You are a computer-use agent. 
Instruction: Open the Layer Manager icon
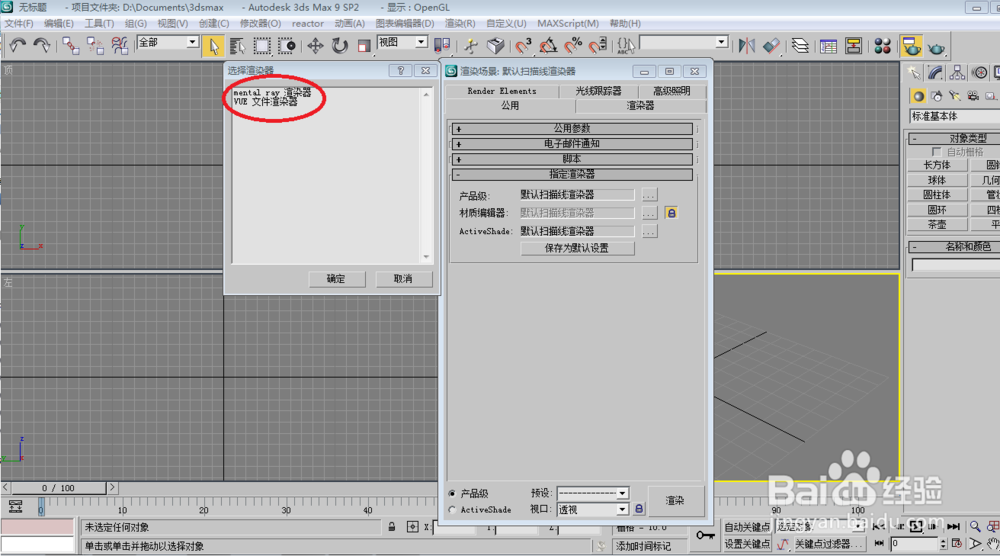click(x=800, y=46)
